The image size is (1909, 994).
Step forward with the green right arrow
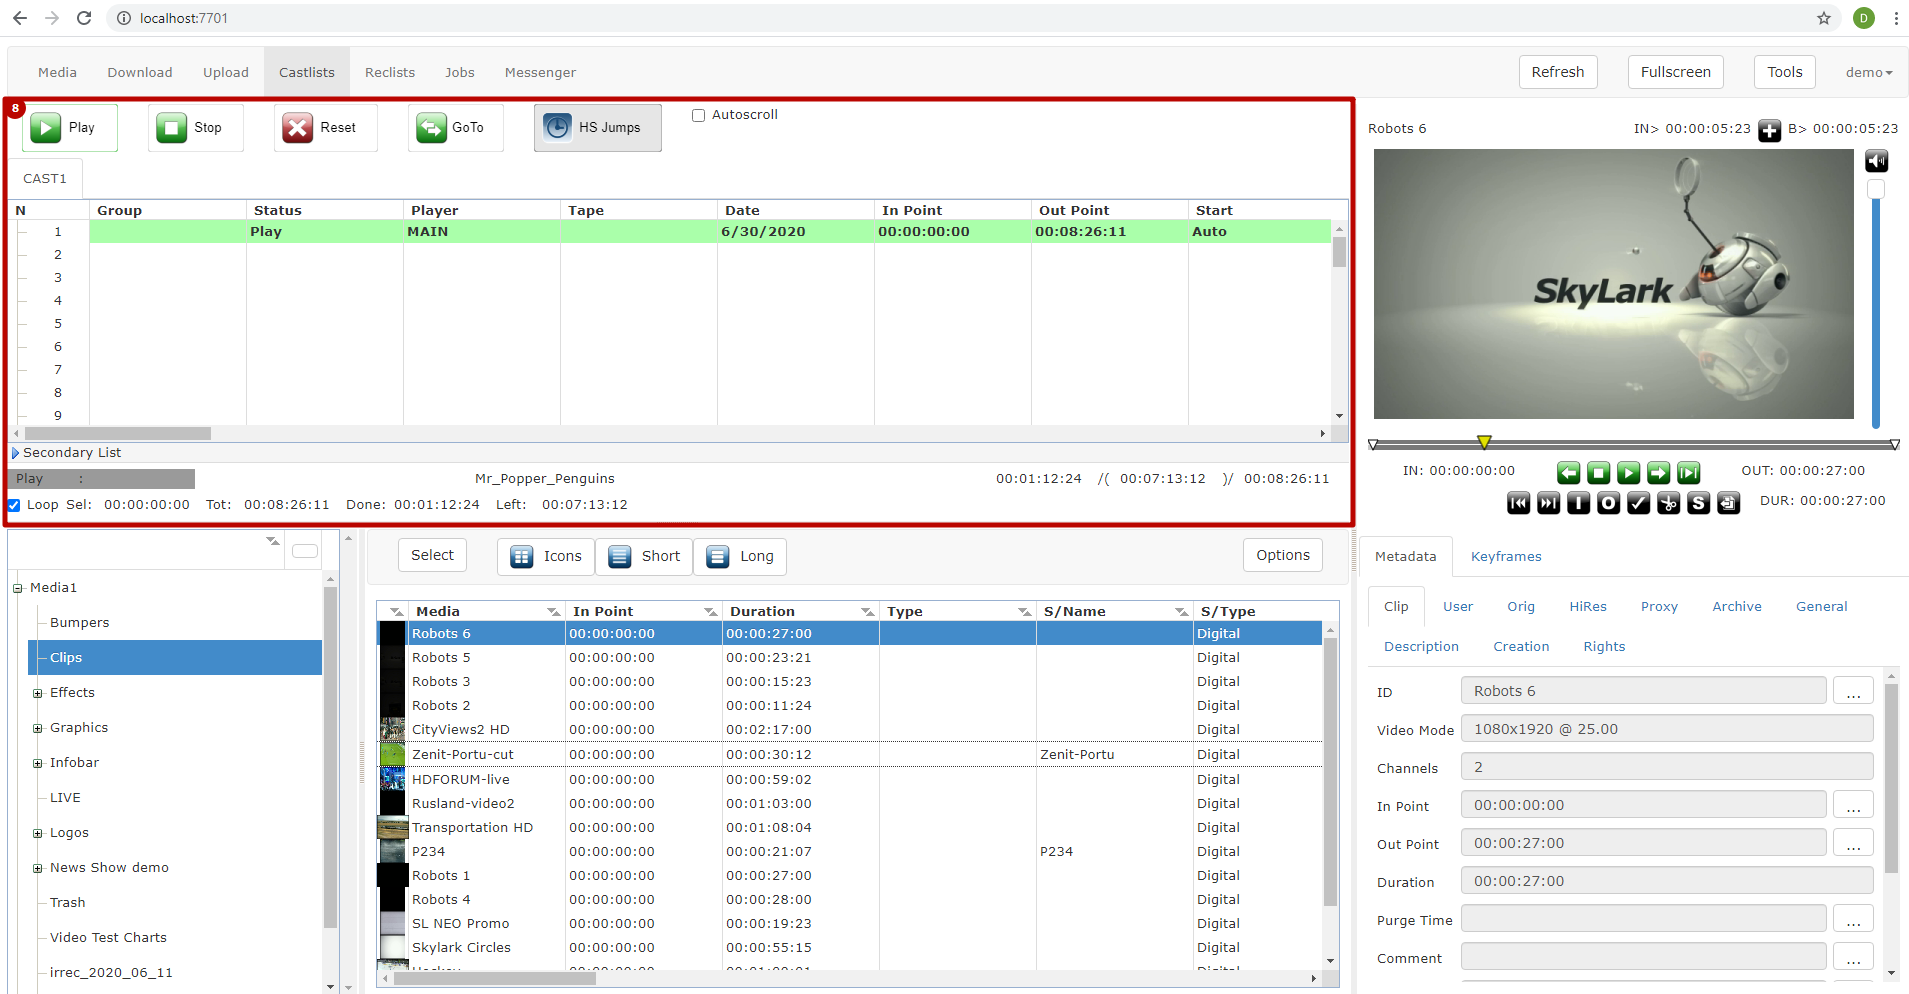[1659, 472]
